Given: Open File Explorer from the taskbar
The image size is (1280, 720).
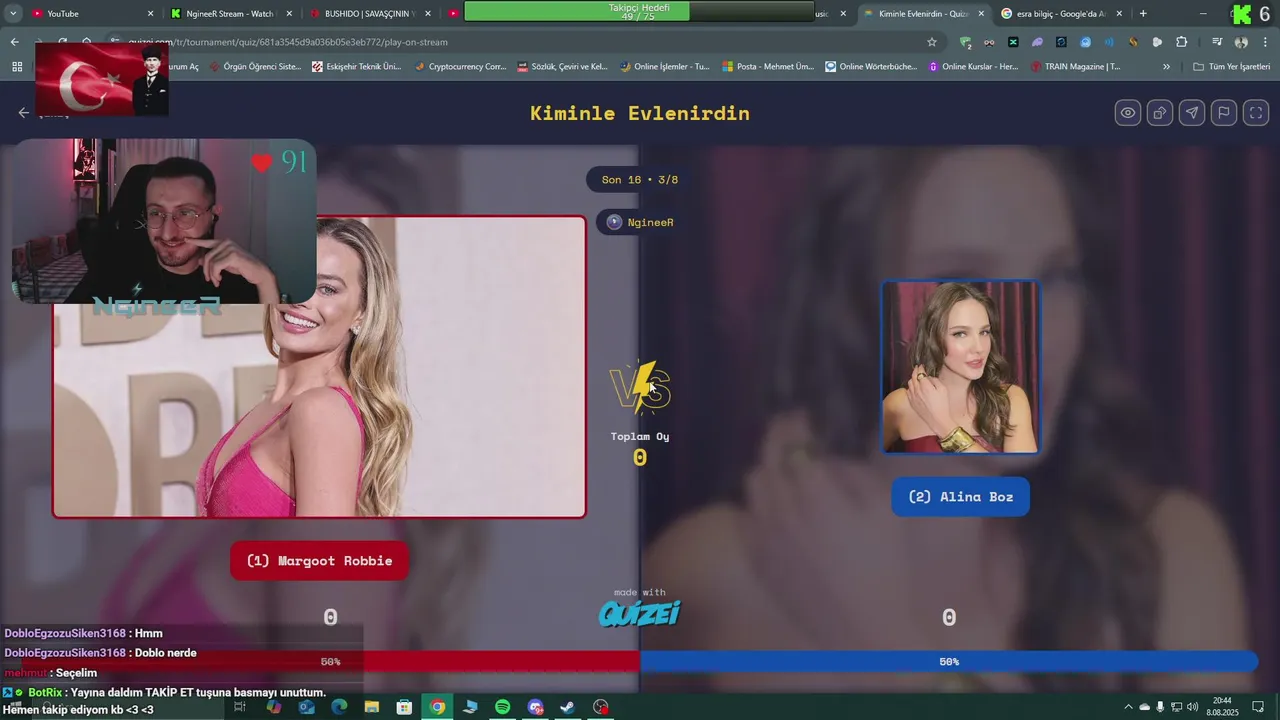Looking at the screenshot, I should click(x=372, y=707).
